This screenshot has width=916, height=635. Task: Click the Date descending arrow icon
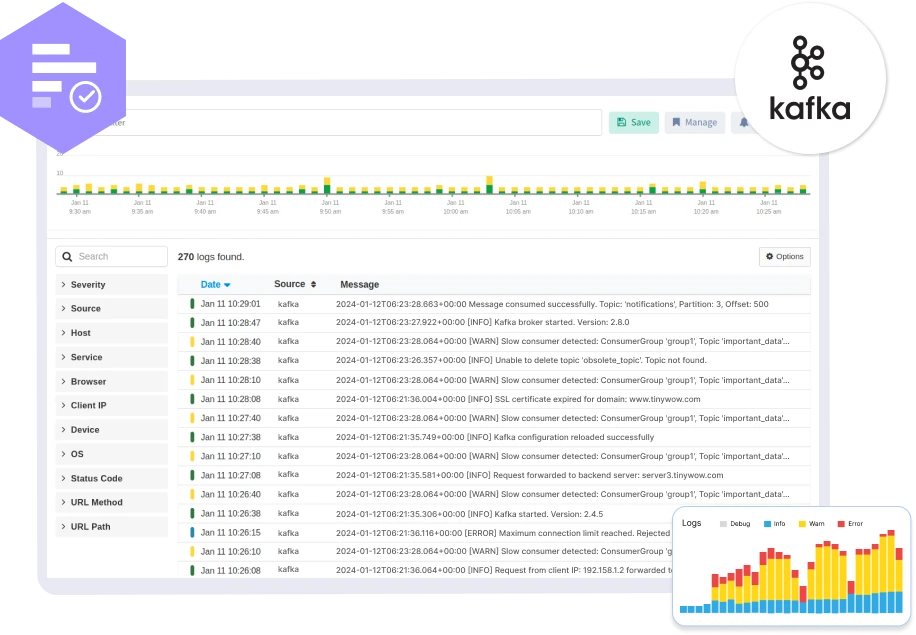[x=227, y=285]
